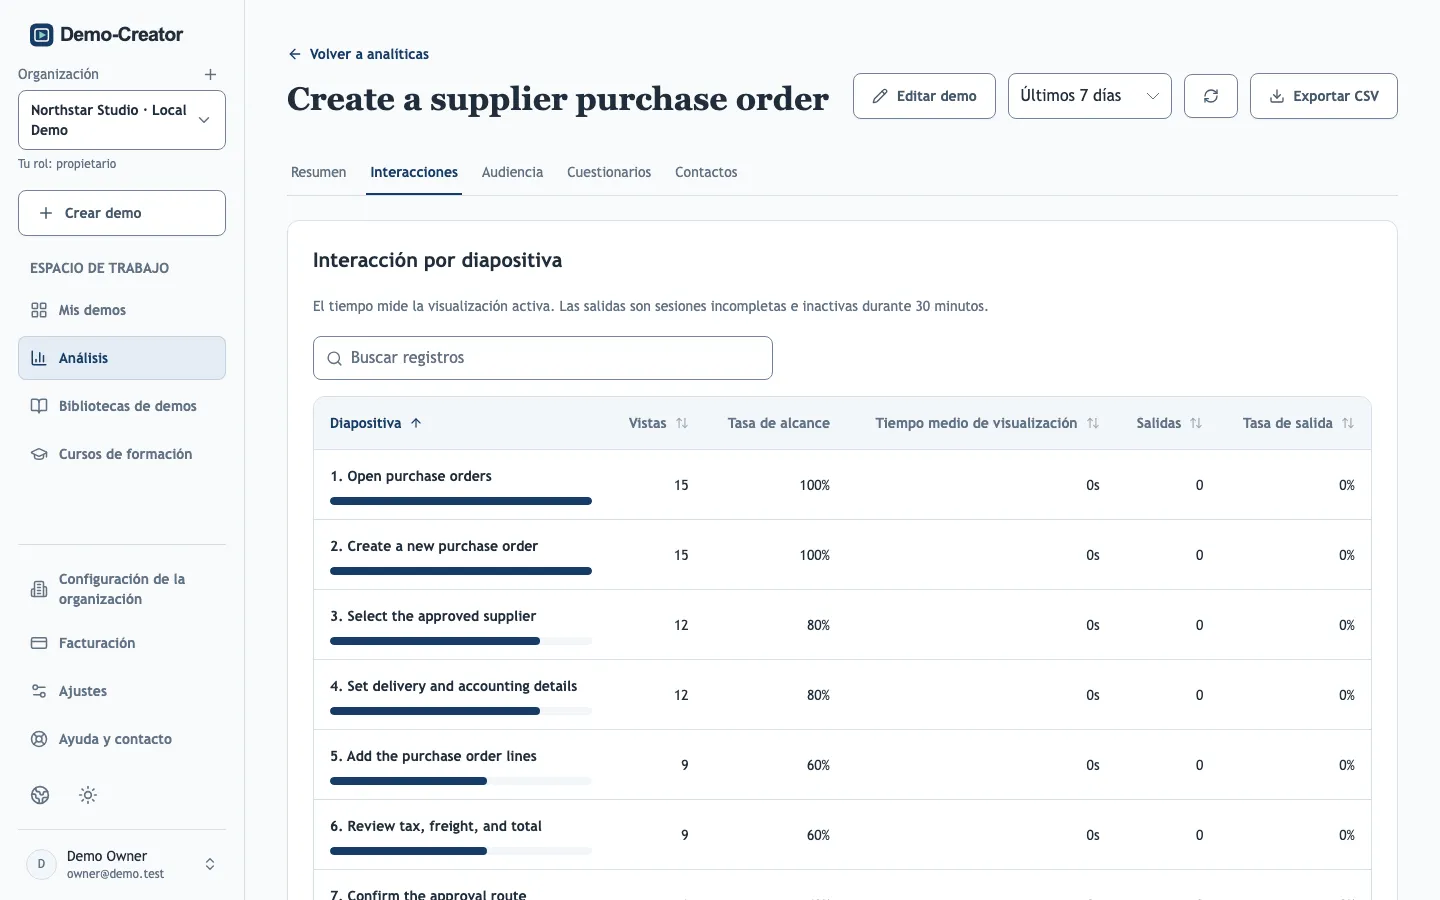This screenshot has height=900, width=1440.
Task: Go to Bibliotecas de demos
Action: point(122,406)
